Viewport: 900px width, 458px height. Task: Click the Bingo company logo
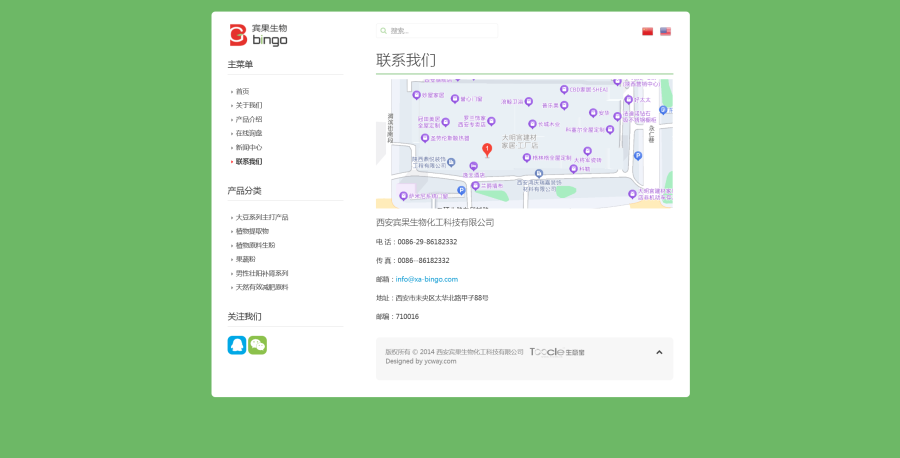coord(258,35)
